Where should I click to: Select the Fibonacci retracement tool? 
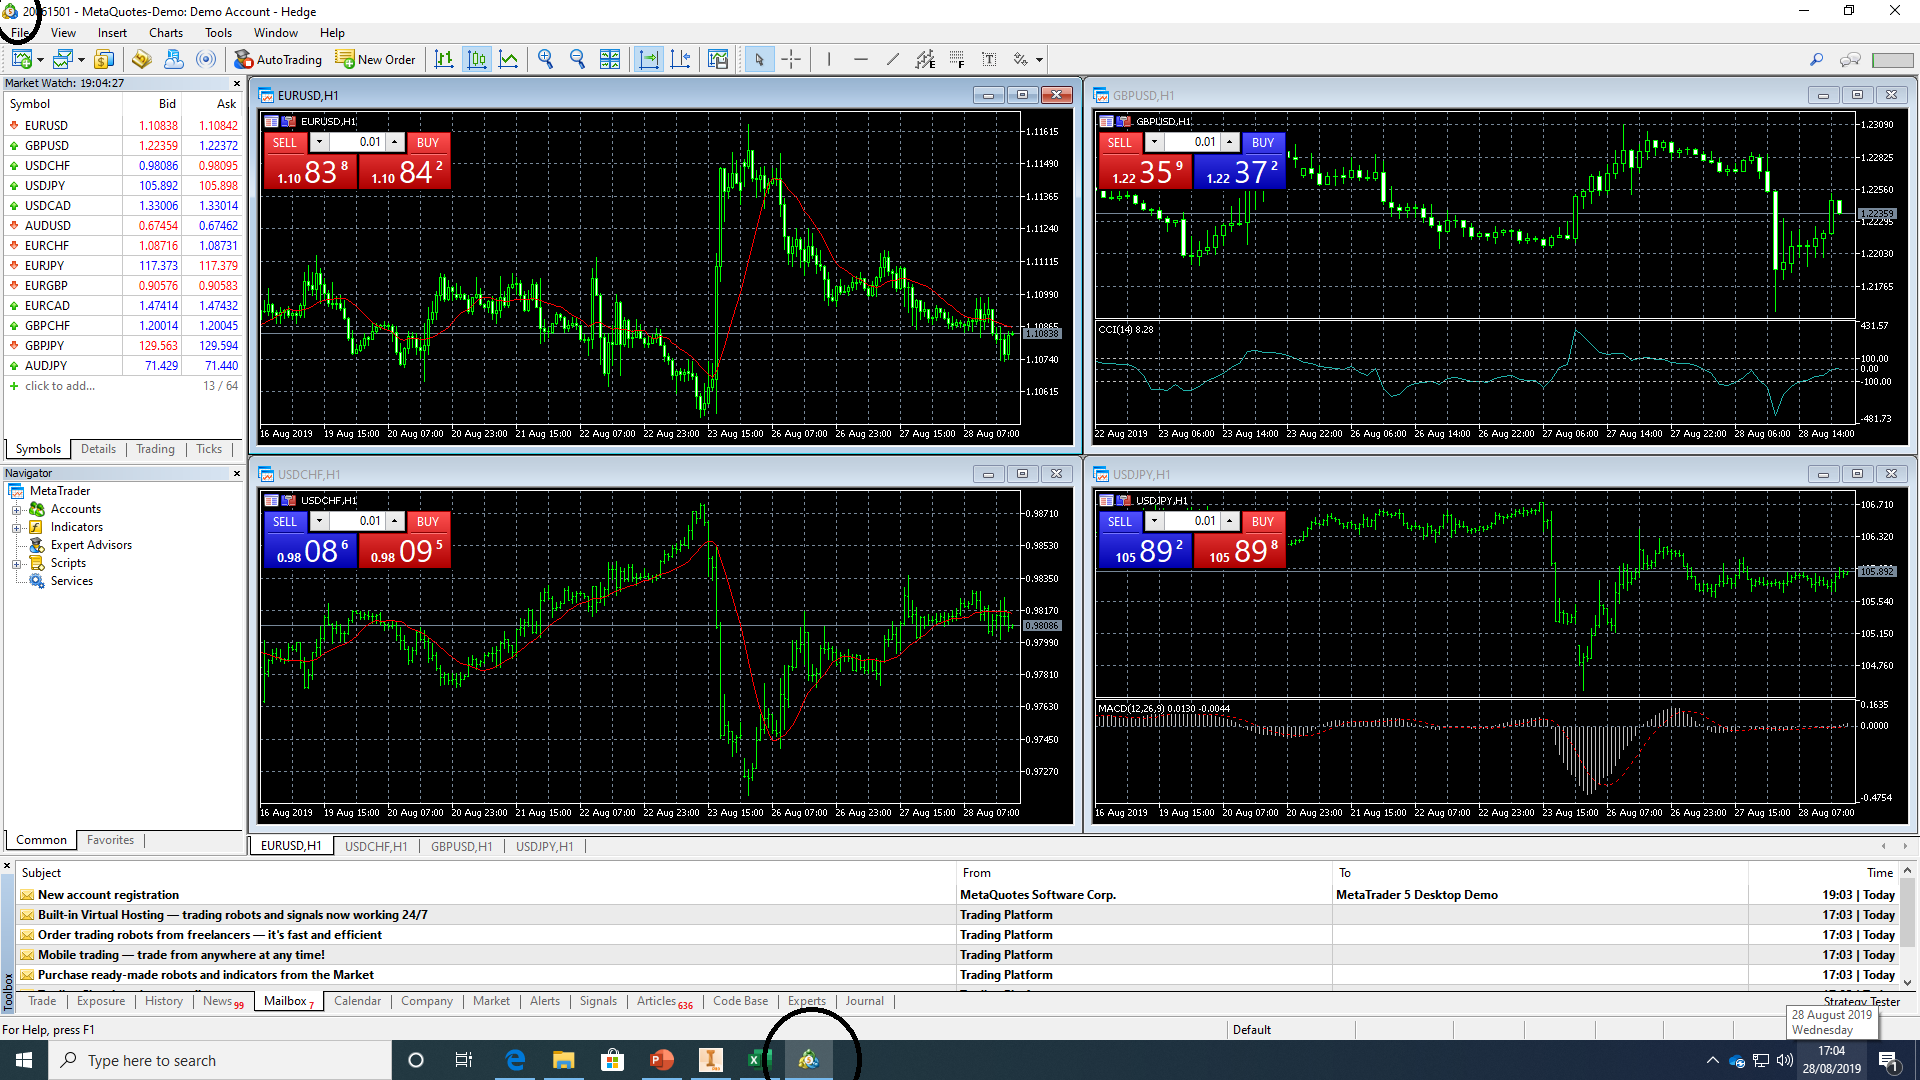(x=957, y=60)
